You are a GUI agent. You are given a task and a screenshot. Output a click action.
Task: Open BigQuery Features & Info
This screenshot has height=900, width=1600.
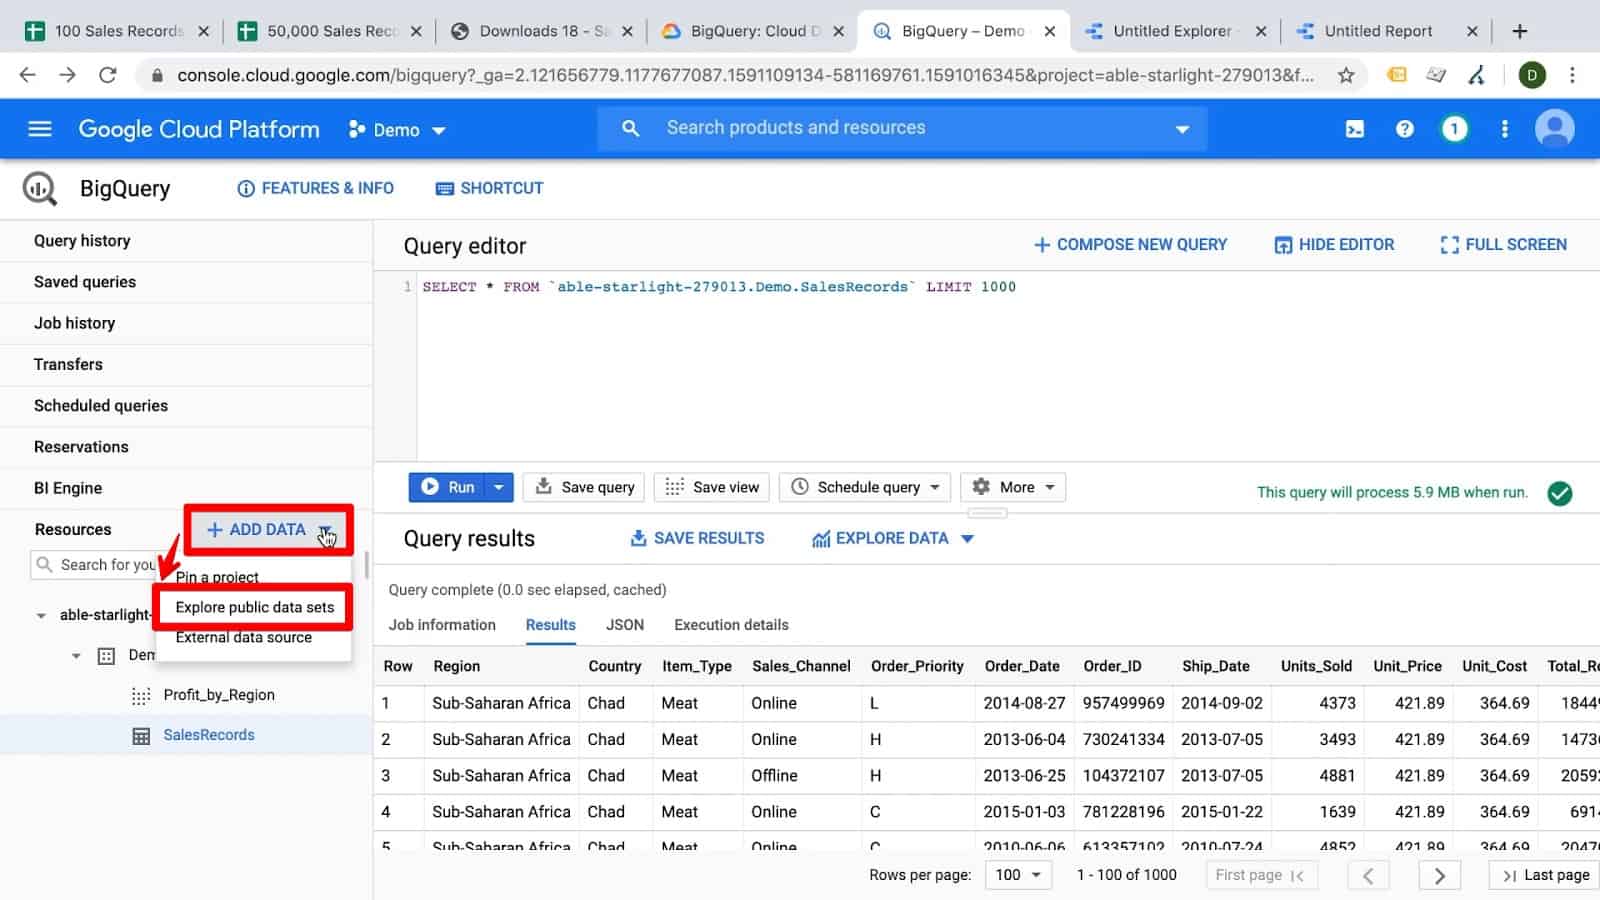point(315,188)
